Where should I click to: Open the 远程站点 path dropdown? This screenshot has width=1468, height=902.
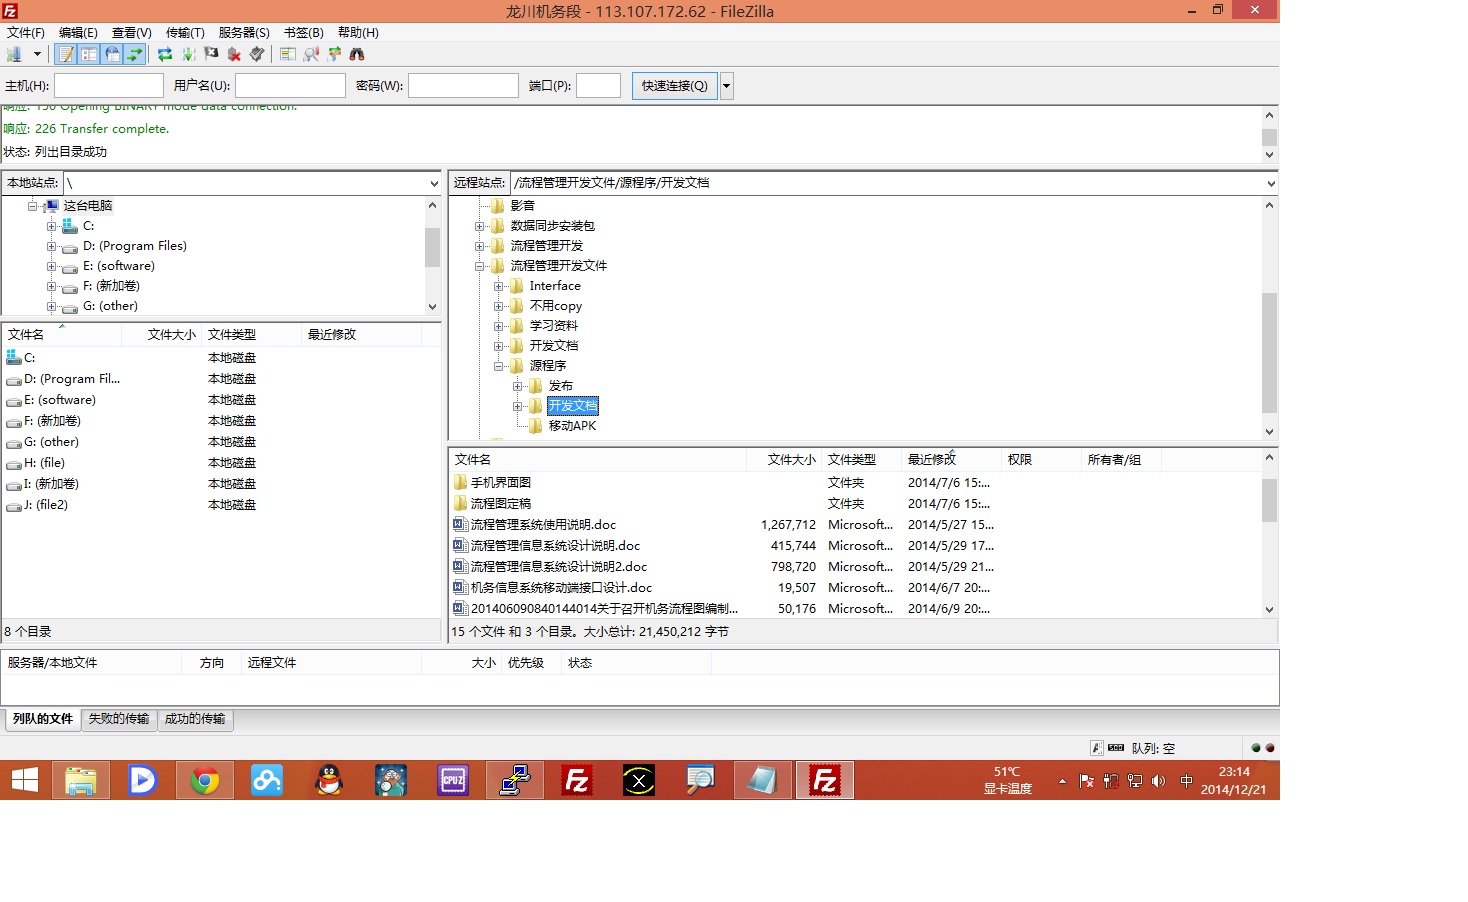tap(1271, 184)
